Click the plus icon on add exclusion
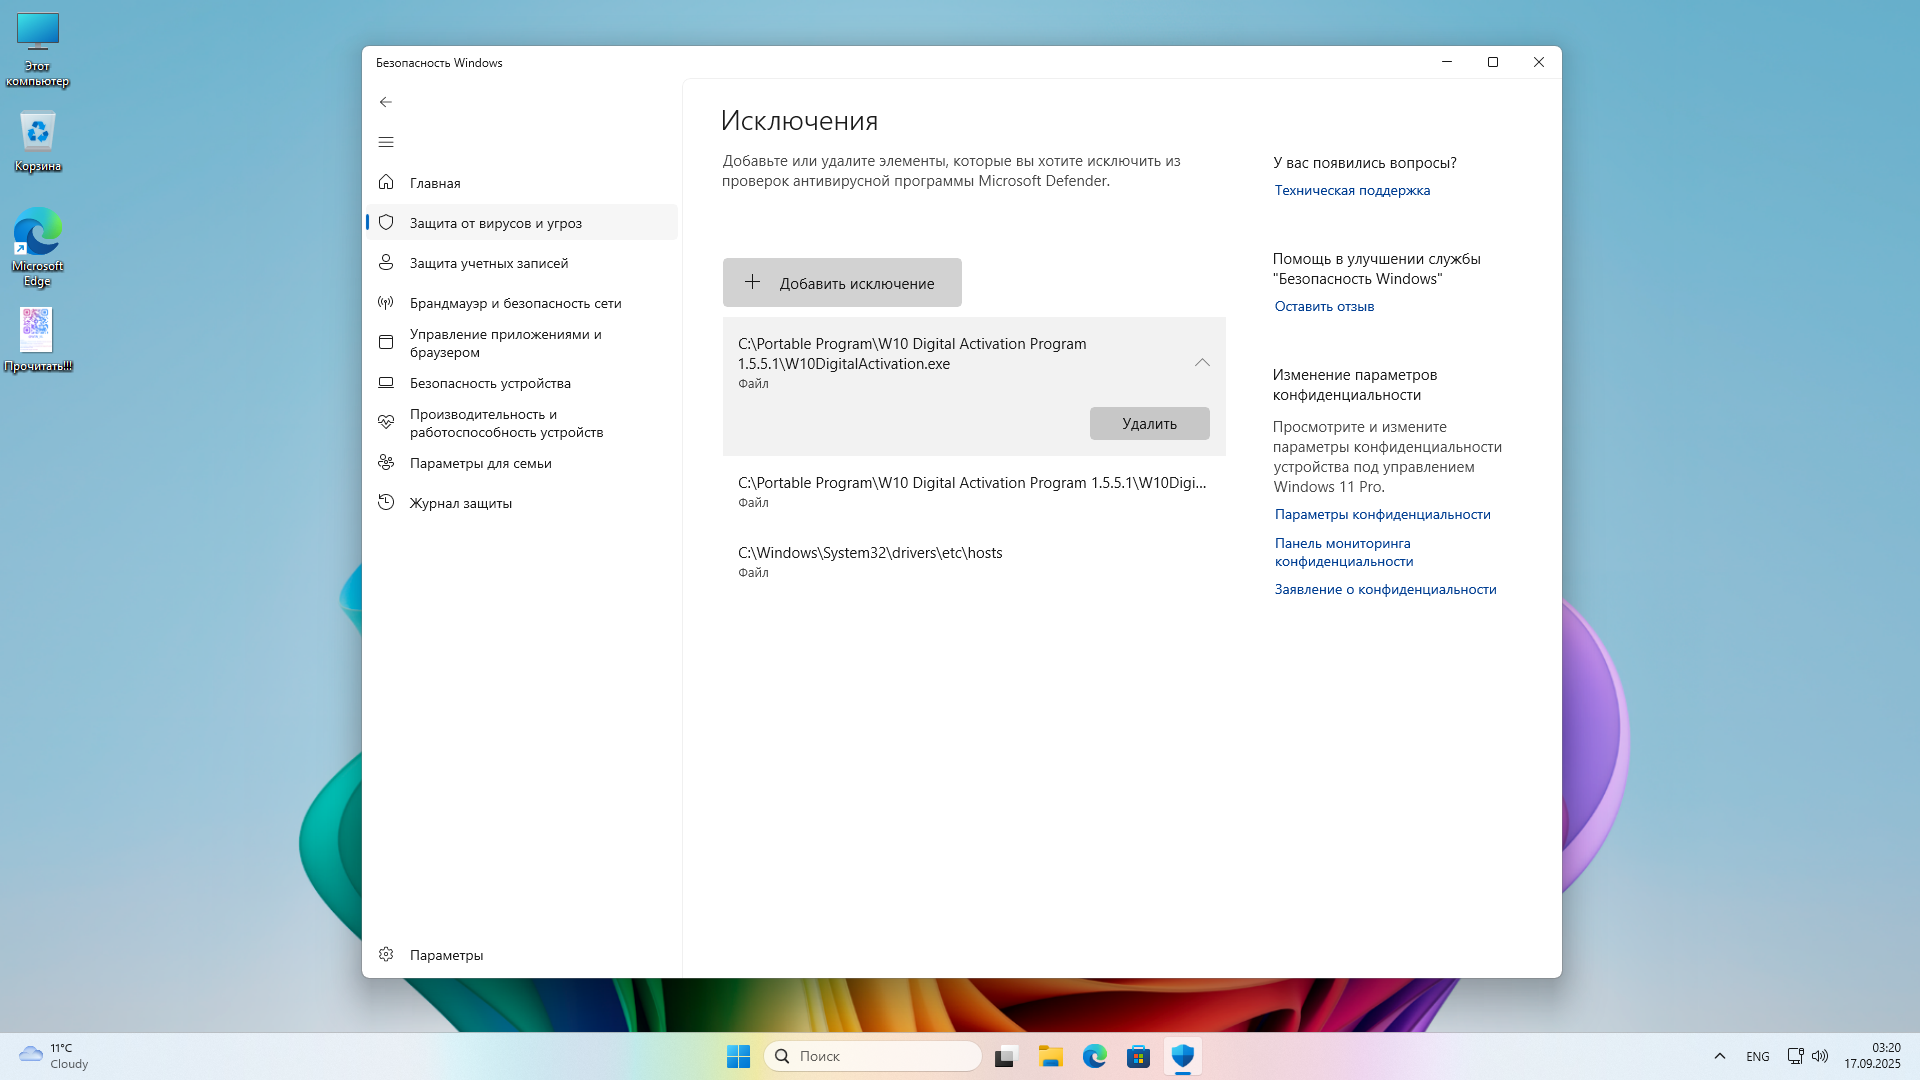Screen dimensions: 1920x1080 point(753,282)
